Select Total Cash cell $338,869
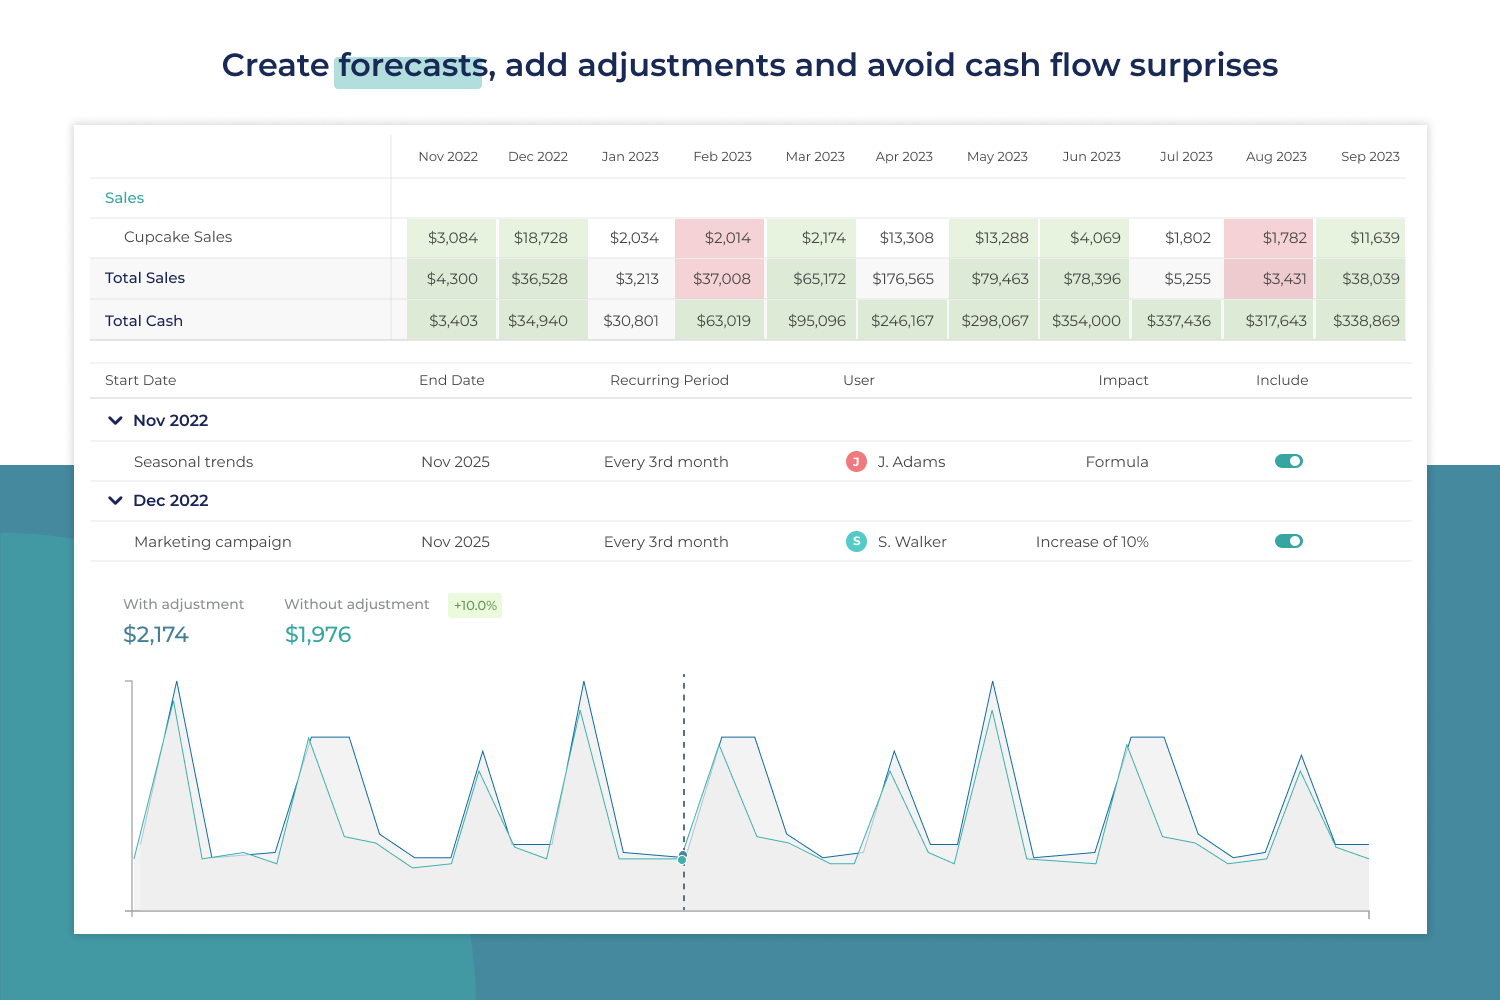Viewport: 1500px width, 1000px height. tap(1361, 321)
